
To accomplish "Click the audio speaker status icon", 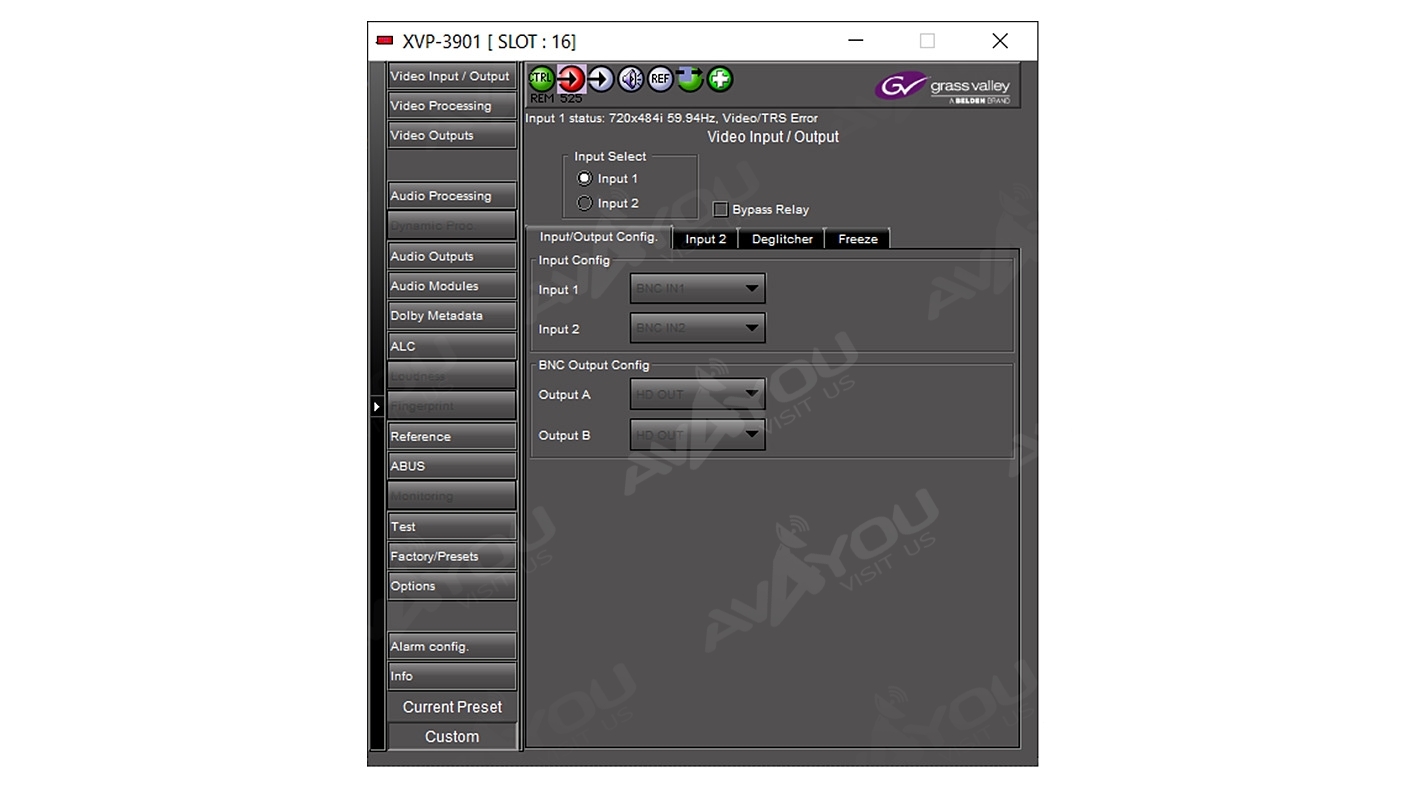I will point(630,79).
